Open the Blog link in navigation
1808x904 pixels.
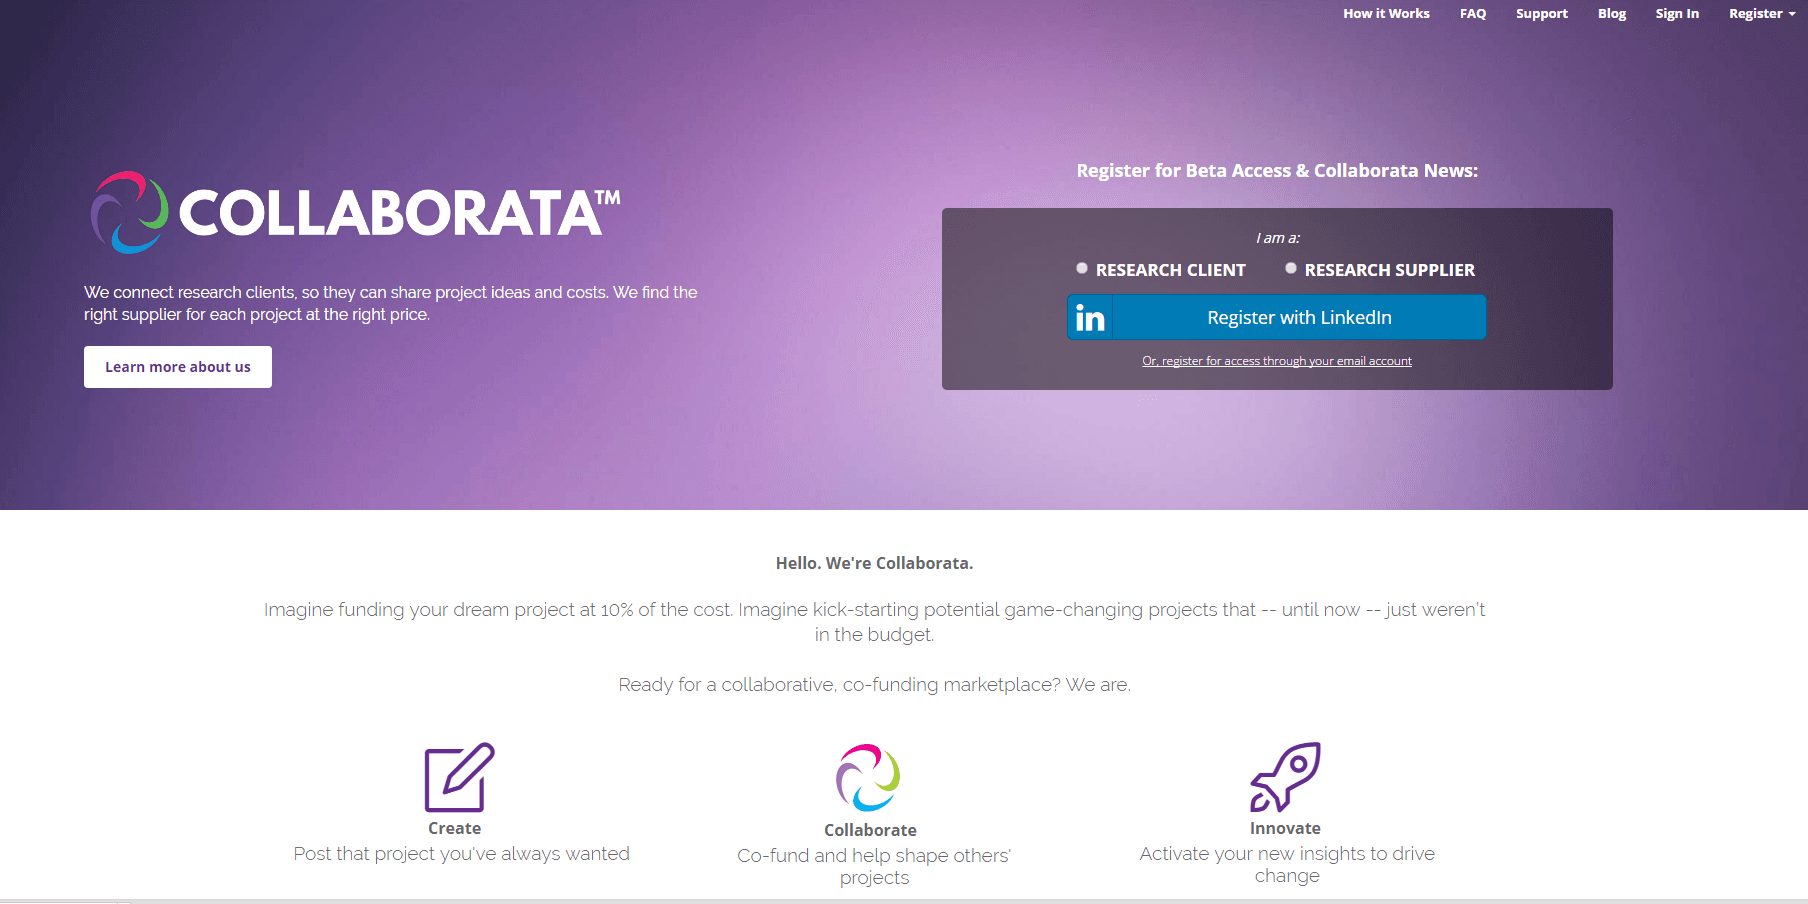(1612, 14)
